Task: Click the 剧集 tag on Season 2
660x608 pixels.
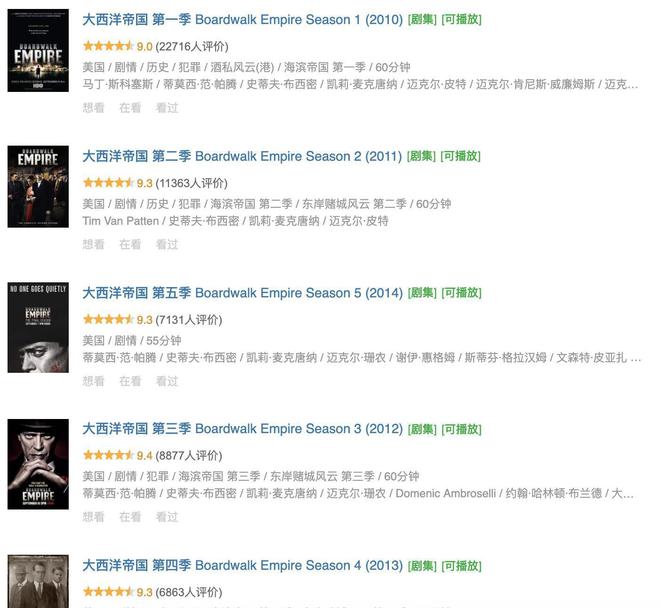Action: coord(421,156)
